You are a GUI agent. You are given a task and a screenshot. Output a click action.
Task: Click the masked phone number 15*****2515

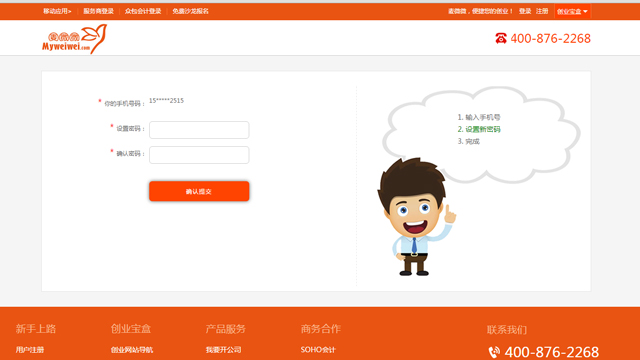point(167,100)
